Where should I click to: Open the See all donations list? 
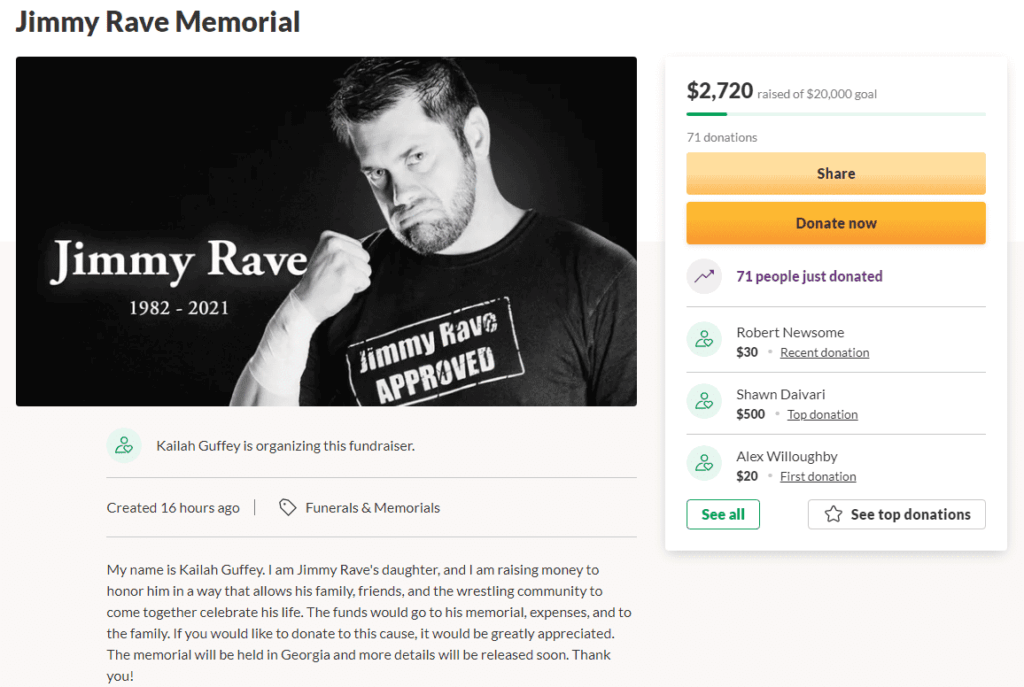point(723,514)
